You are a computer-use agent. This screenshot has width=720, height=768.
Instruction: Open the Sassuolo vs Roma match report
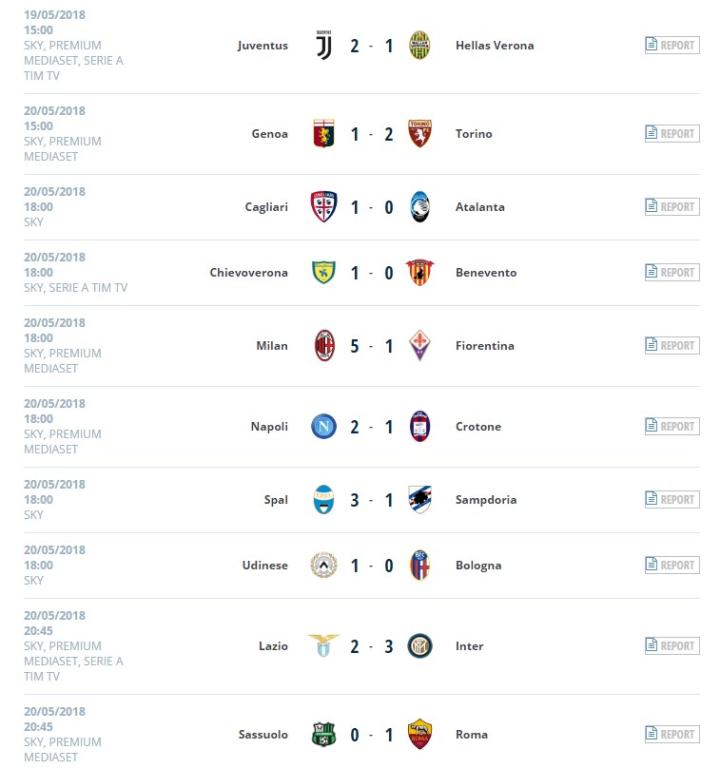coord(671,735)
